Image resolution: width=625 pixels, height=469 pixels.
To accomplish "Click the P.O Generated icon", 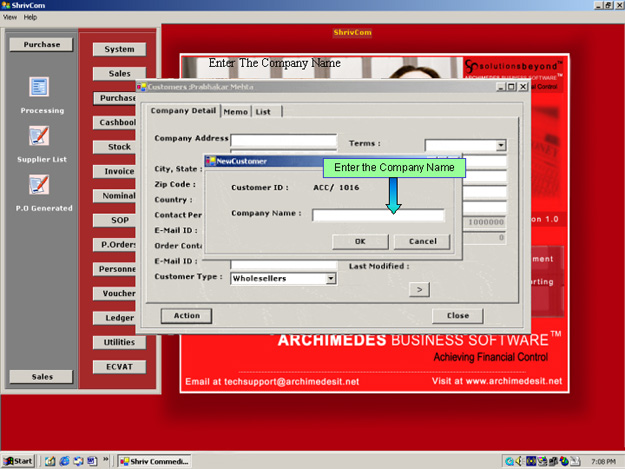I will click(39, 184).
